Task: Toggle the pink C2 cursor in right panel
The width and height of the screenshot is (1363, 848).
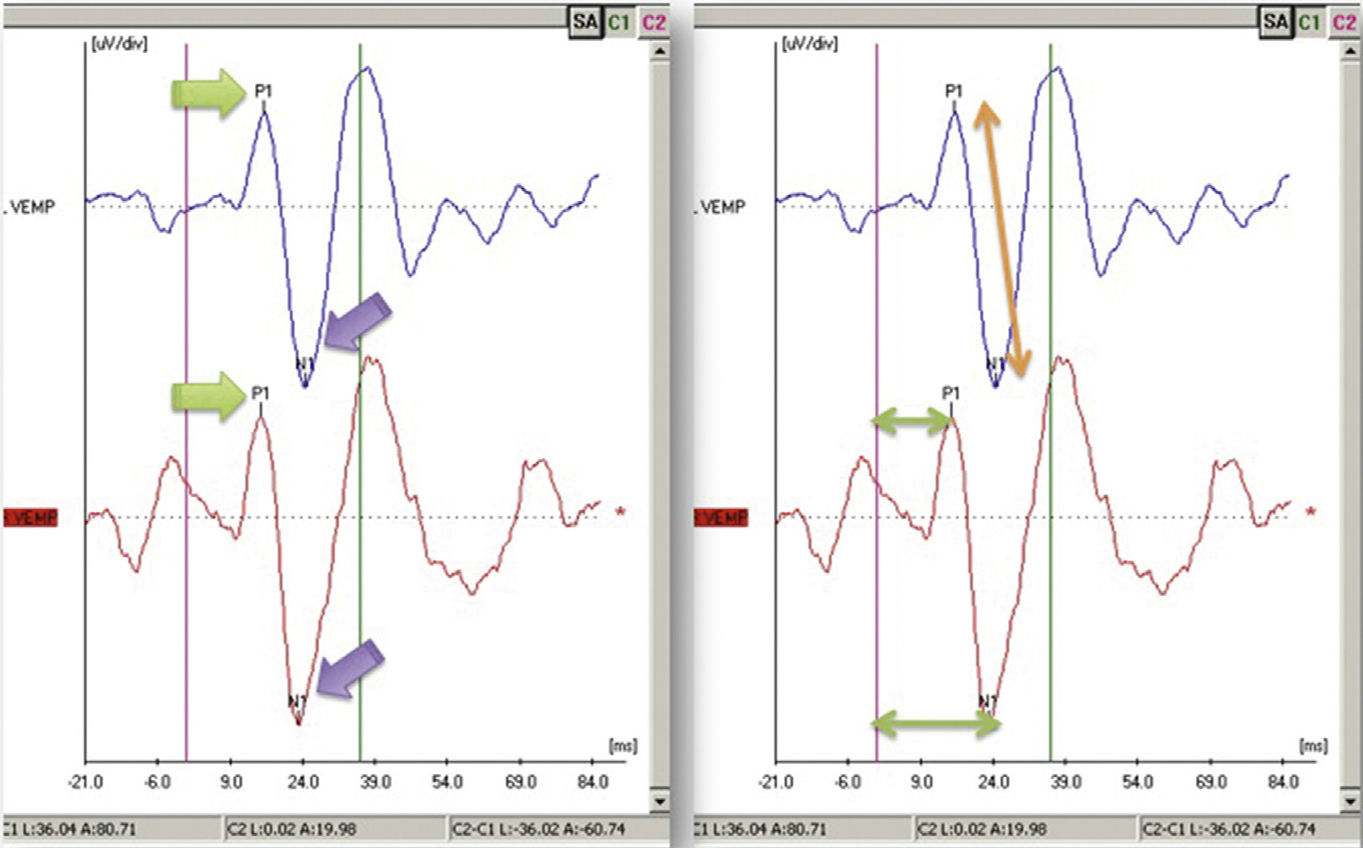Action: [x=1346, y=21]
